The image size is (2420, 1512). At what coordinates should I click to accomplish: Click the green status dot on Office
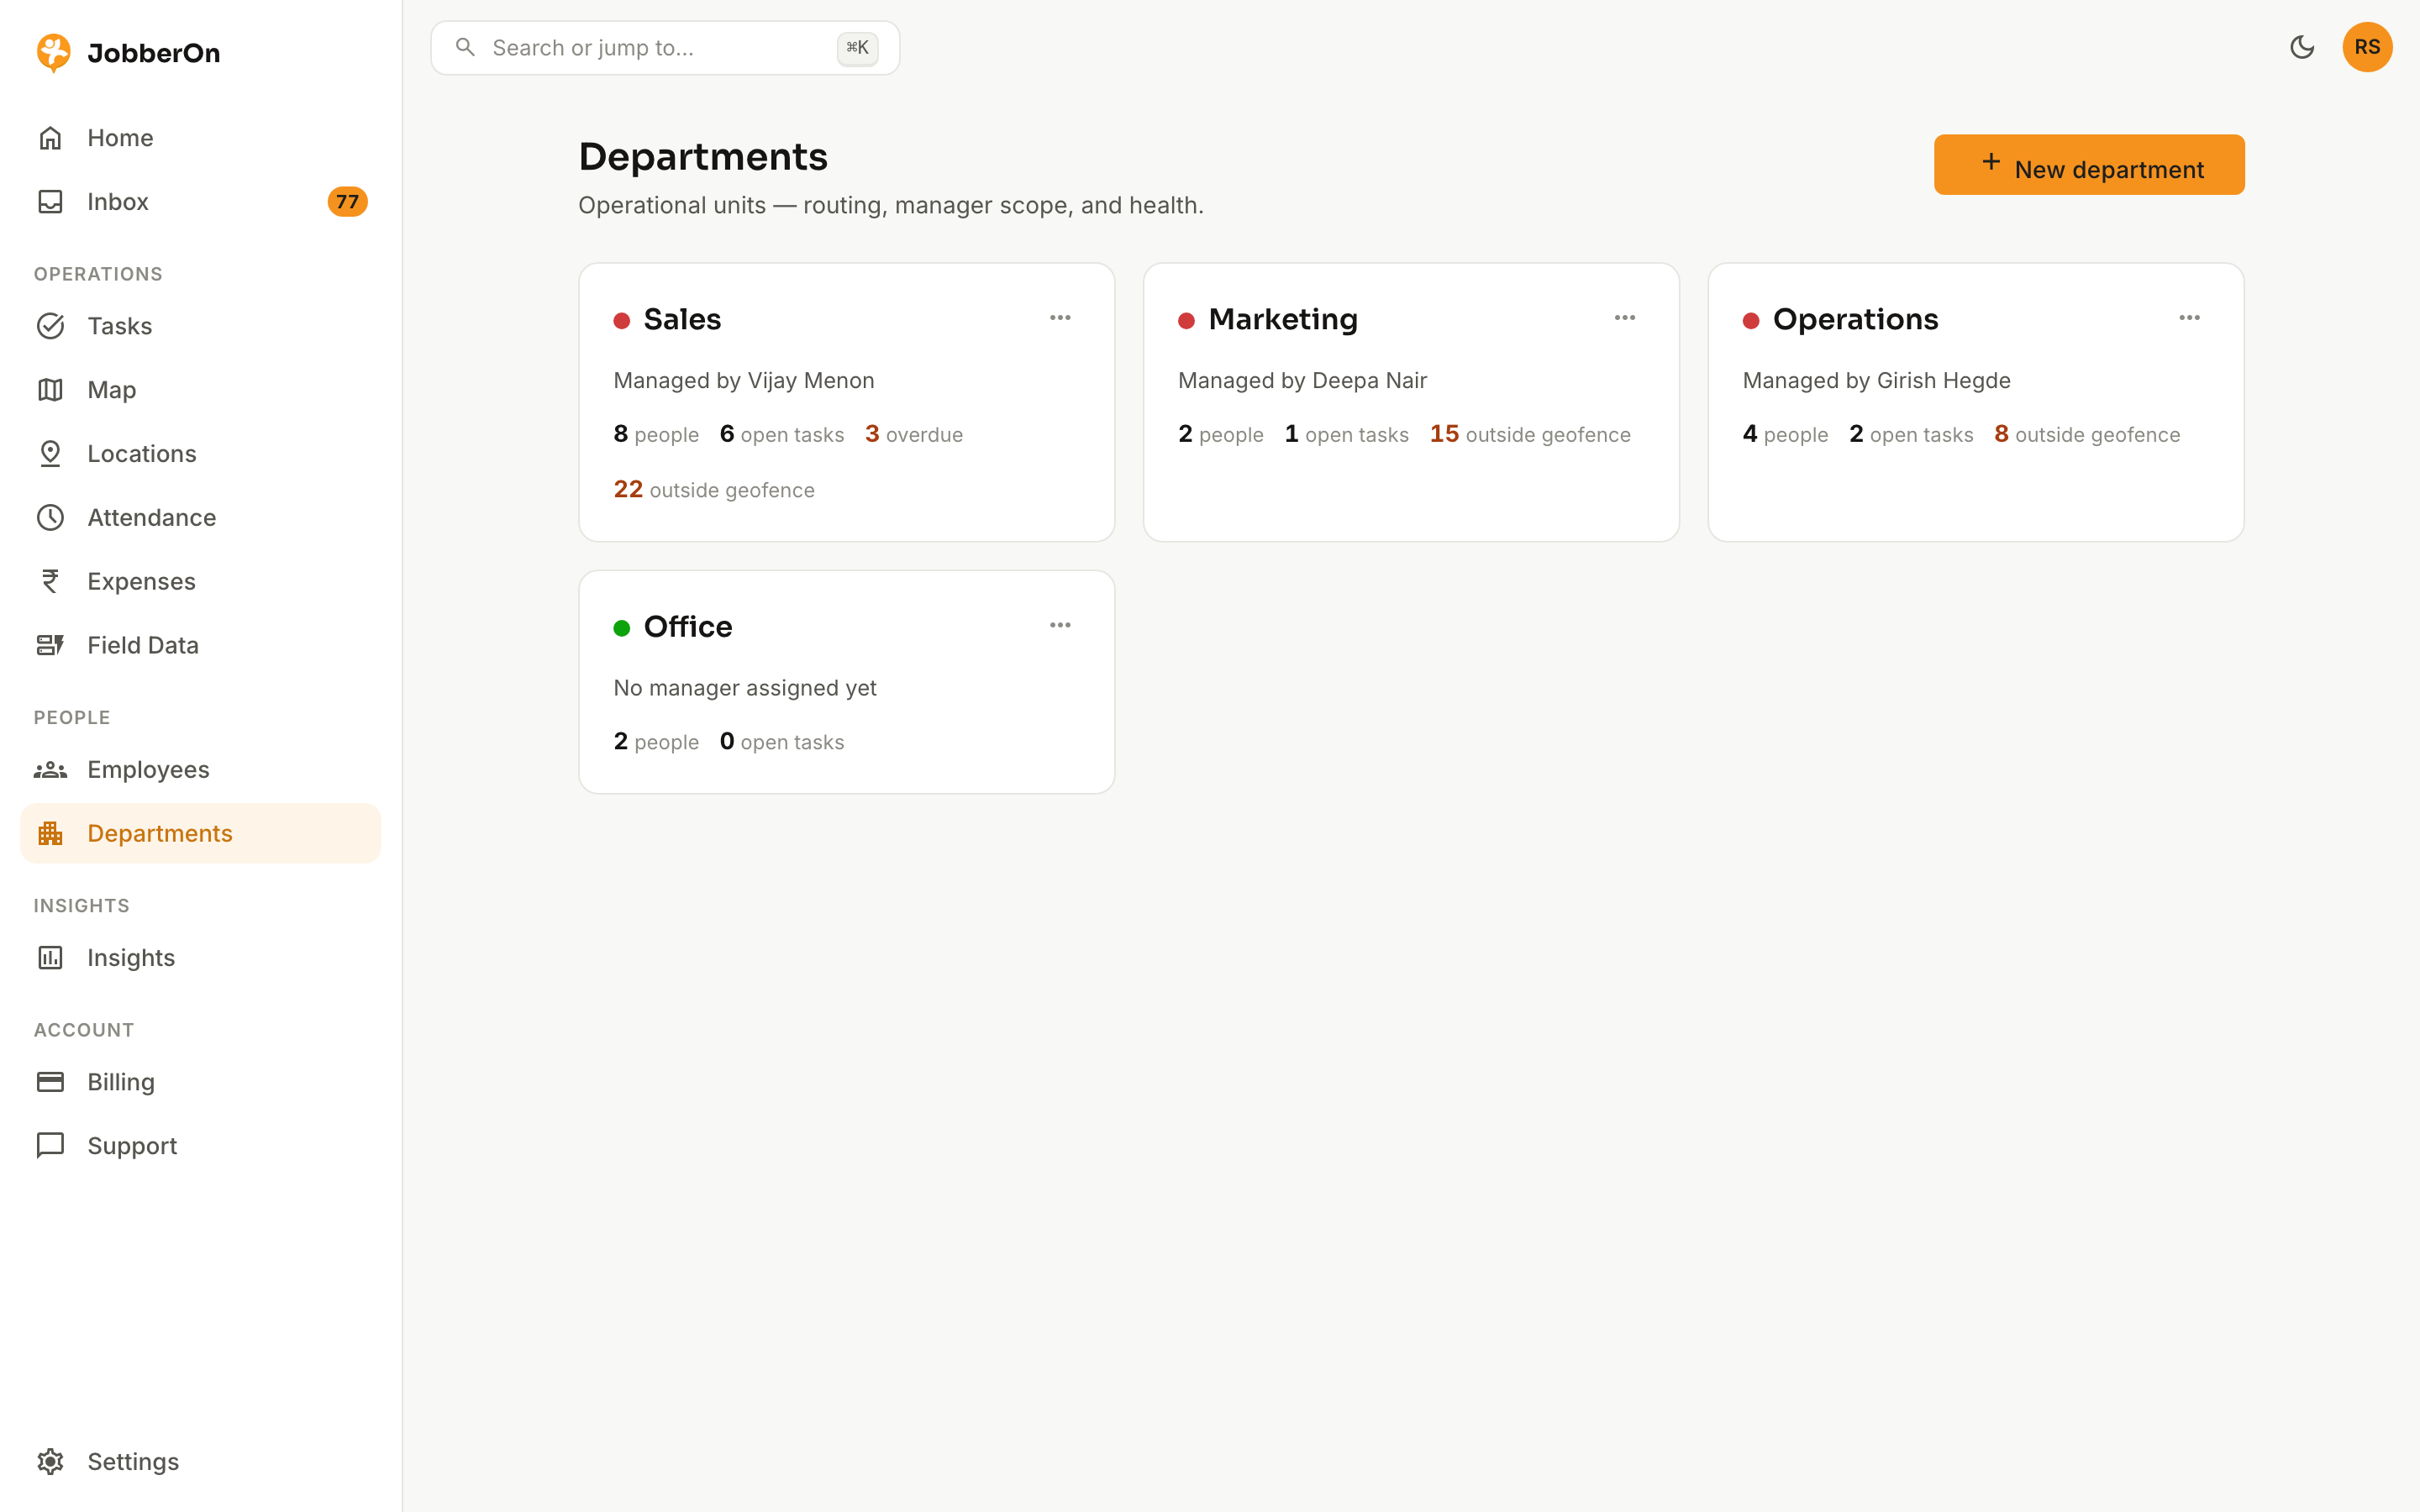[x=621, y=628]
